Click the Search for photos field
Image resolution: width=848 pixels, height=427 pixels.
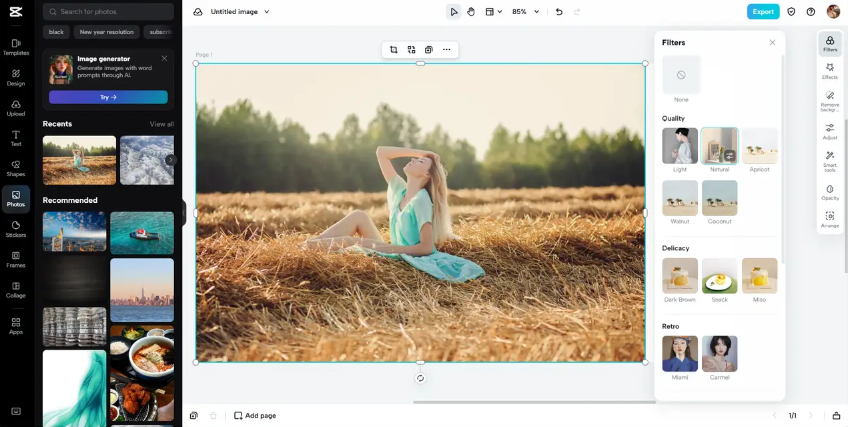[x=108, y=11]
